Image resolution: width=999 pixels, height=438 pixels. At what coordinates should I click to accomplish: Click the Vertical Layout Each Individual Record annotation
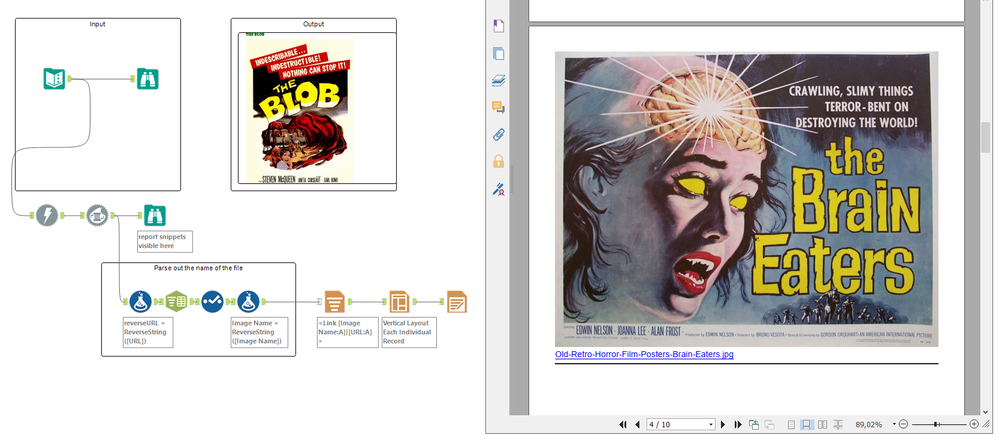click(408, 332)
